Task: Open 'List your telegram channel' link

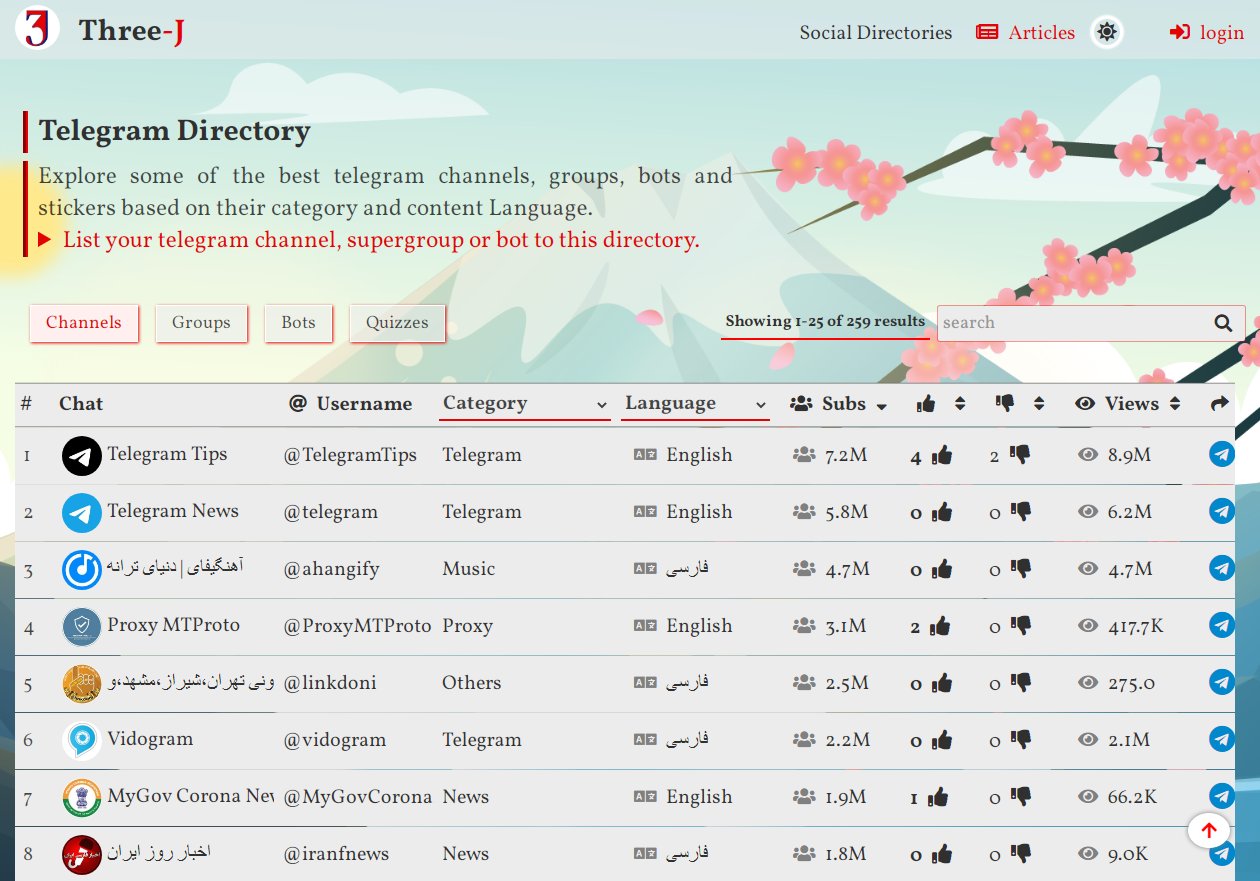Action: pos(380,240)
